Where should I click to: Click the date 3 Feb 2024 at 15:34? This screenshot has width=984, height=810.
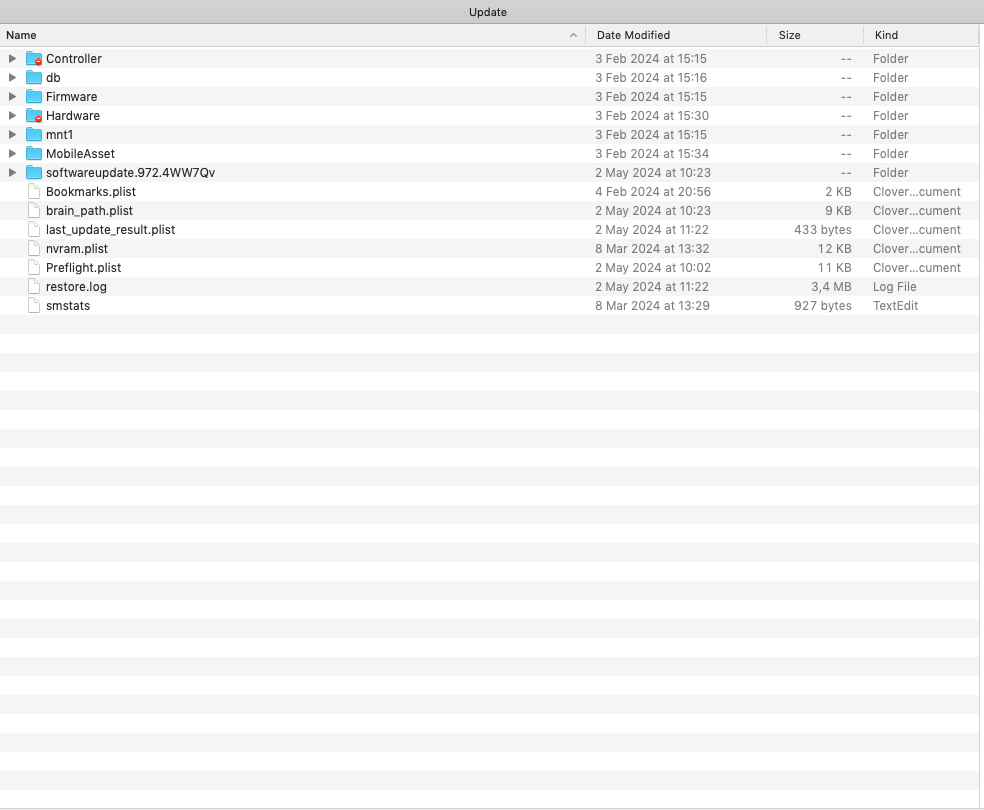pos(652,154)
